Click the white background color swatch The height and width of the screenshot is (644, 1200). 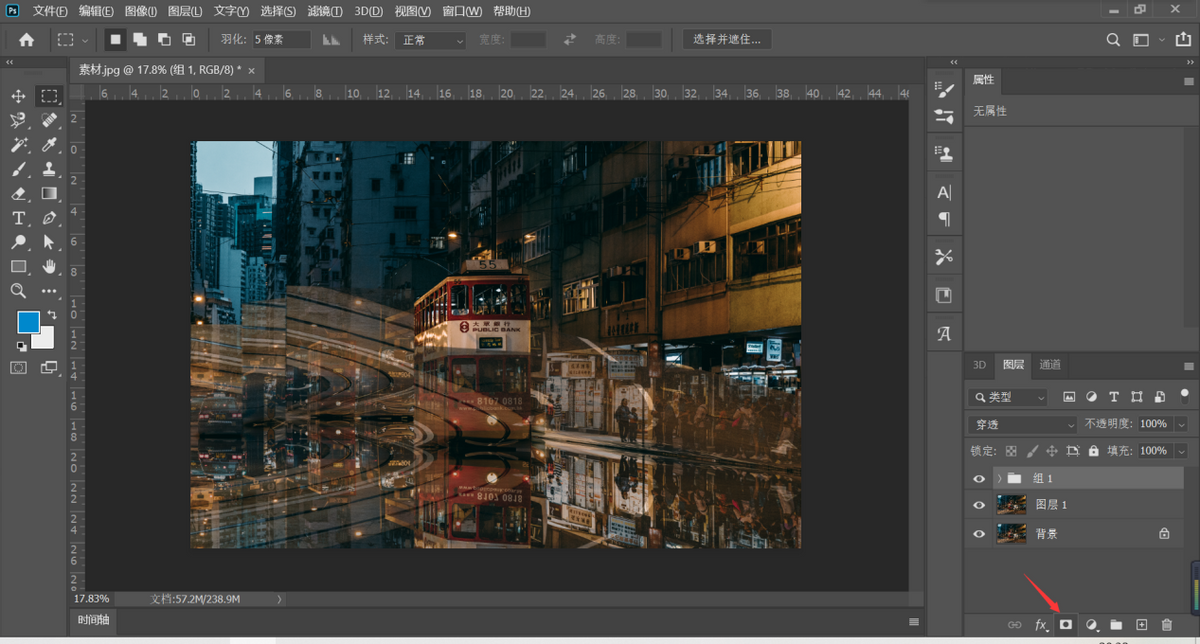(45, 340)
